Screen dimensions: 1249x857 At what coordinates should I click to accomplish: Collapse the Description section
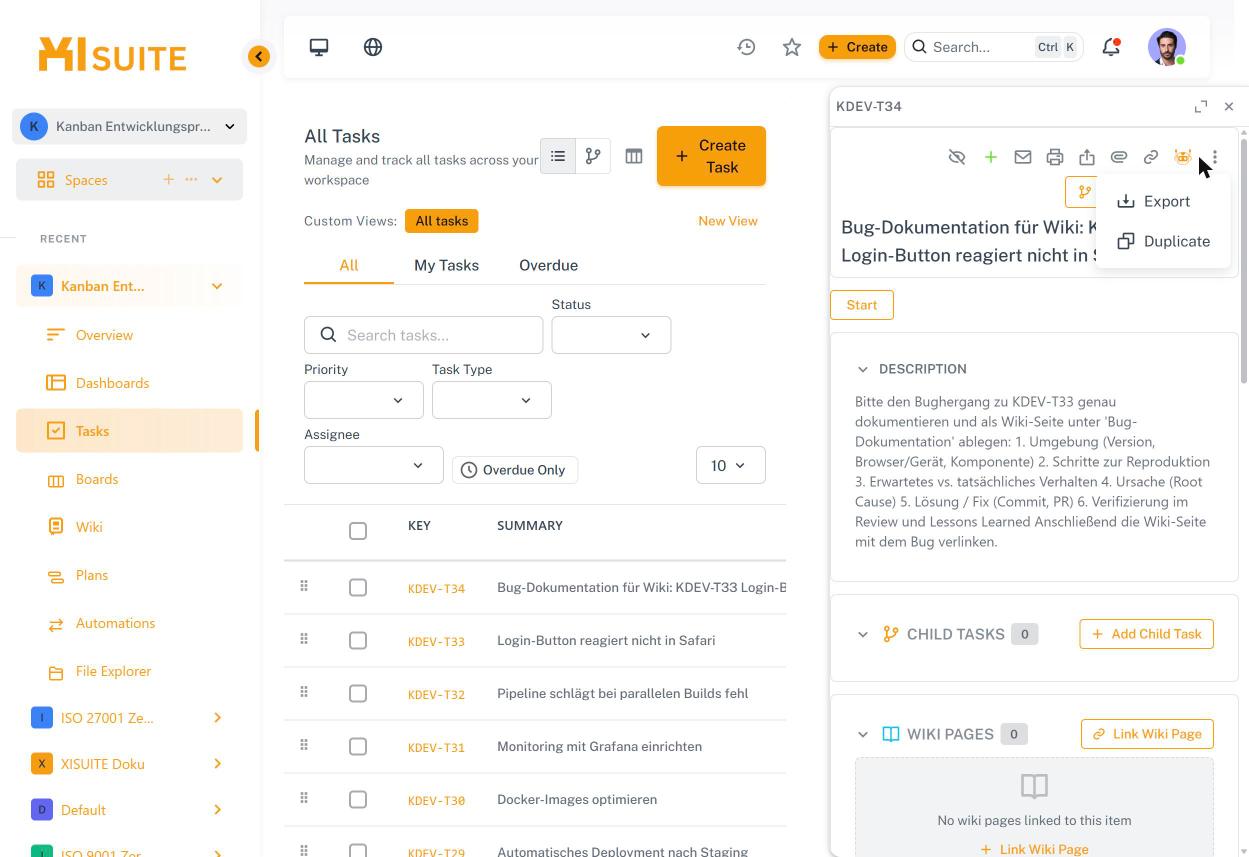[863, 369]
